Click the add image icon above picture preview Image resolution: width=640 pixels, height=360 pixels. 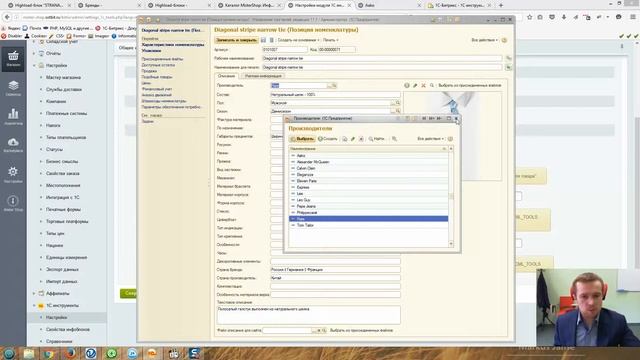(x=407, y=85)
